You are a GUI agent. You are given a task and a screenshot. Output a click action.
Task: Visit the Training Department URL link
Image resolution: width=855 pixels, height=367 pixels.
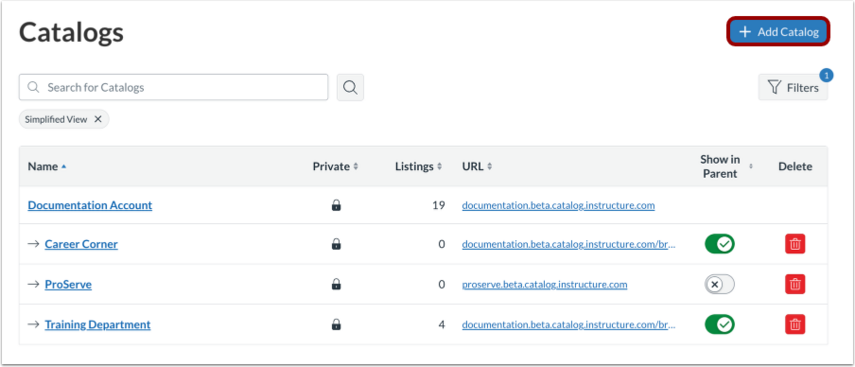[x=569, y=324]
